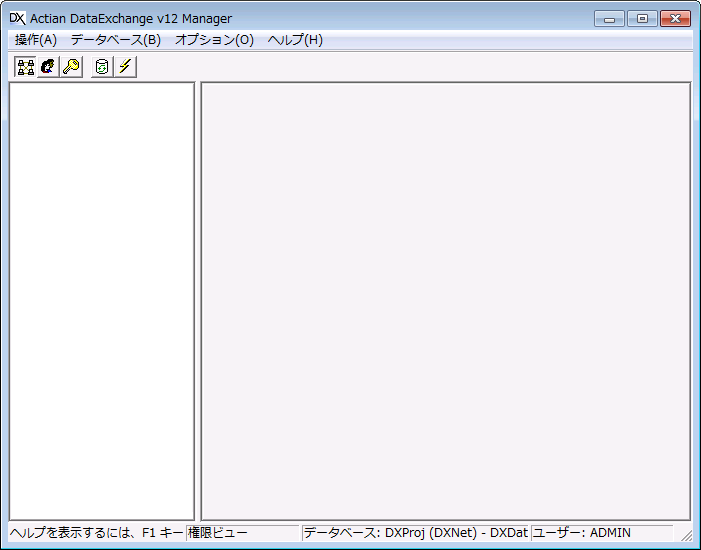Click the データベース: DXProj status bar section

(x=415, y=533)
